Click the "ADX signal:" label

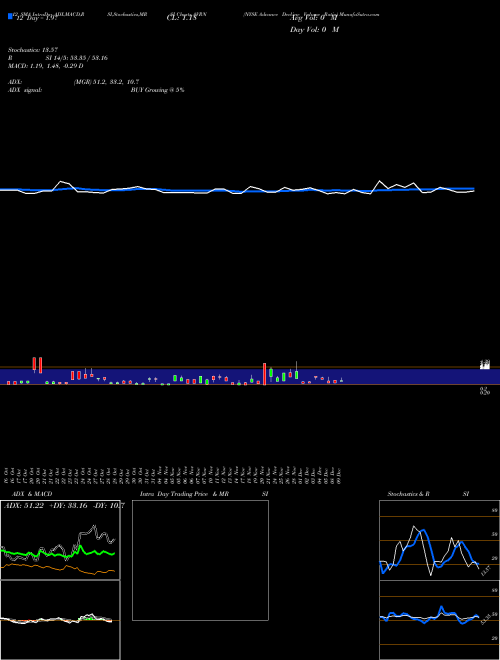pos(25,90)
